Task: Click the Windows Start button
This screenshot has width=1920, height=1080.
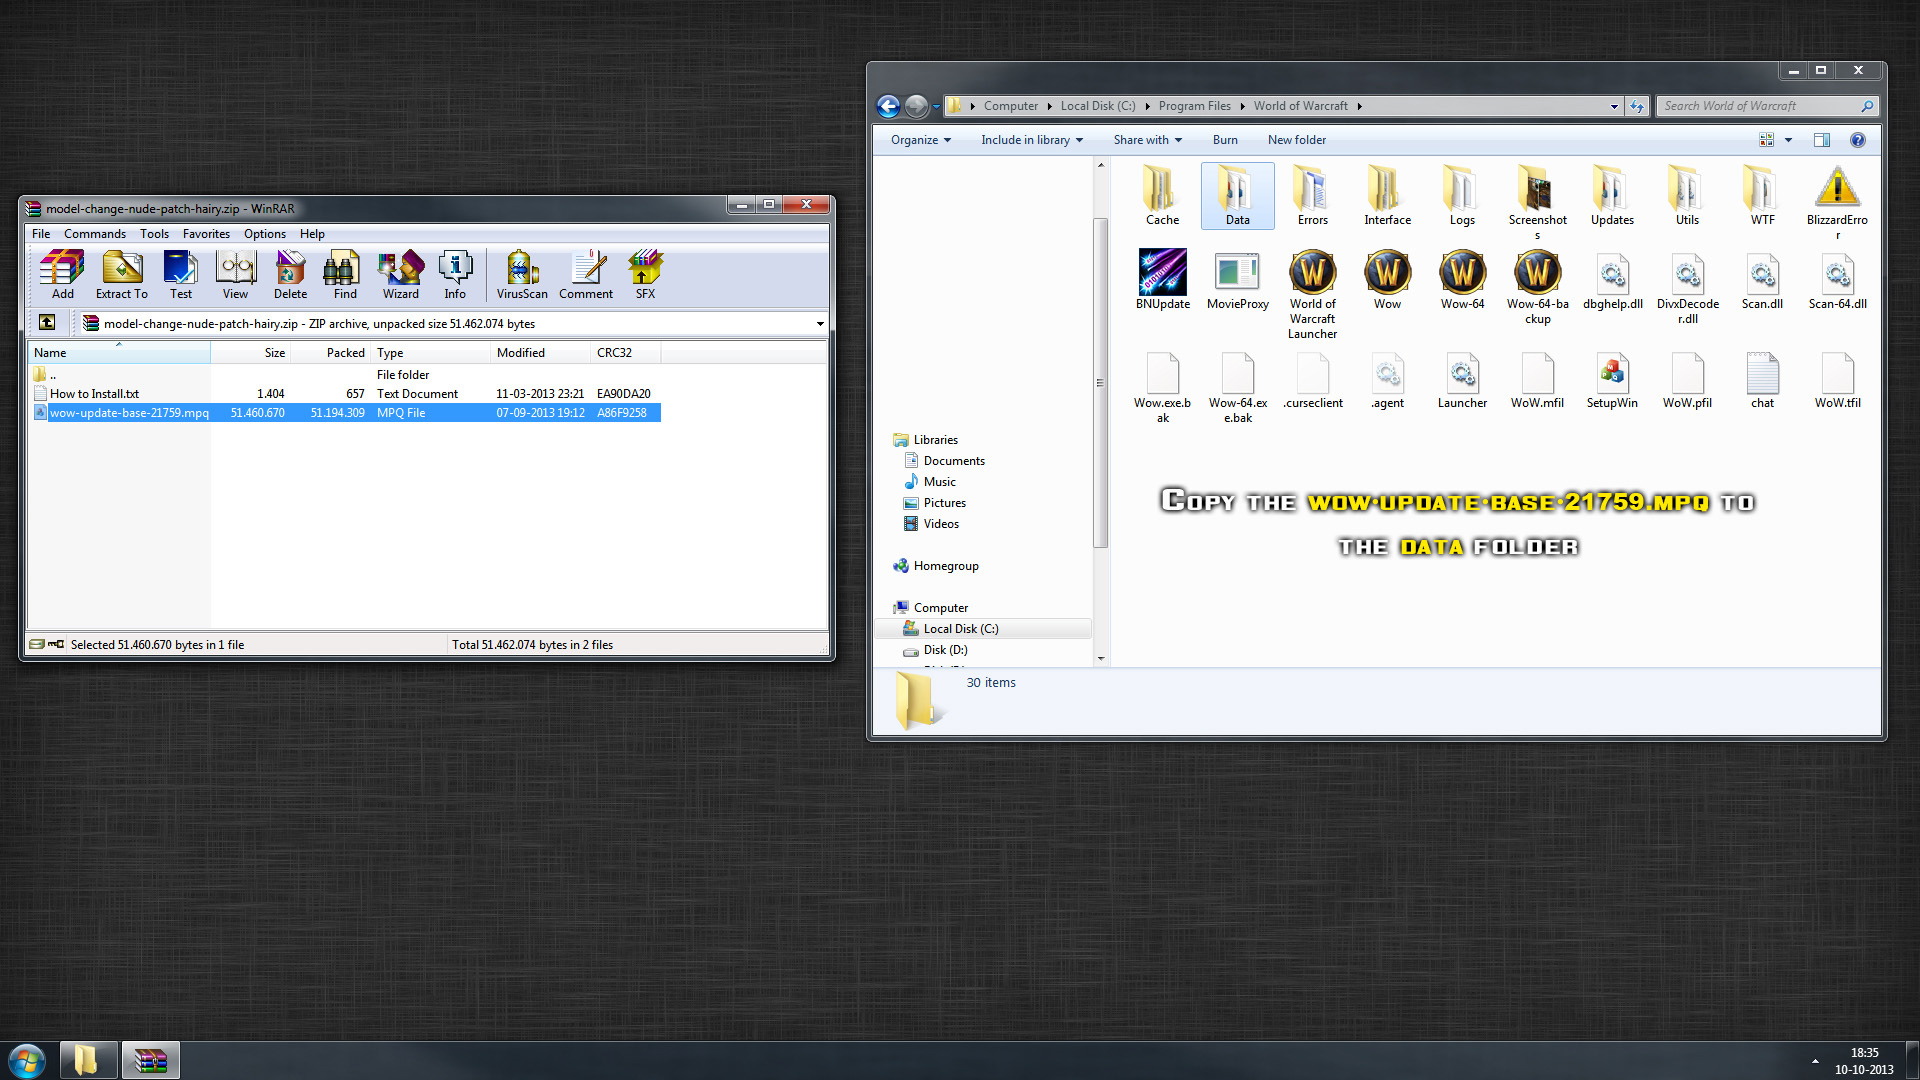Action: tap(27, 1060)
